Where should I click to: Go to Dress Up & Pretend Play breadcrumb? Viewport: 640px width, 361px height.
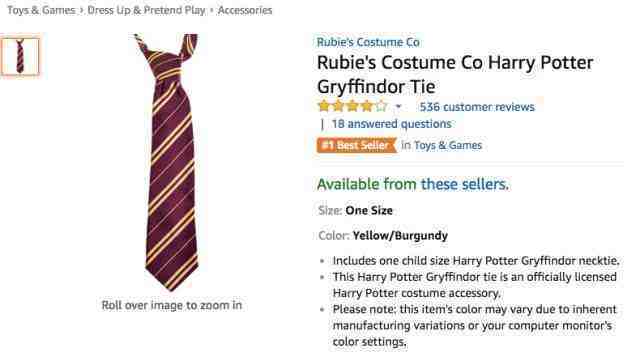(146, 10)
